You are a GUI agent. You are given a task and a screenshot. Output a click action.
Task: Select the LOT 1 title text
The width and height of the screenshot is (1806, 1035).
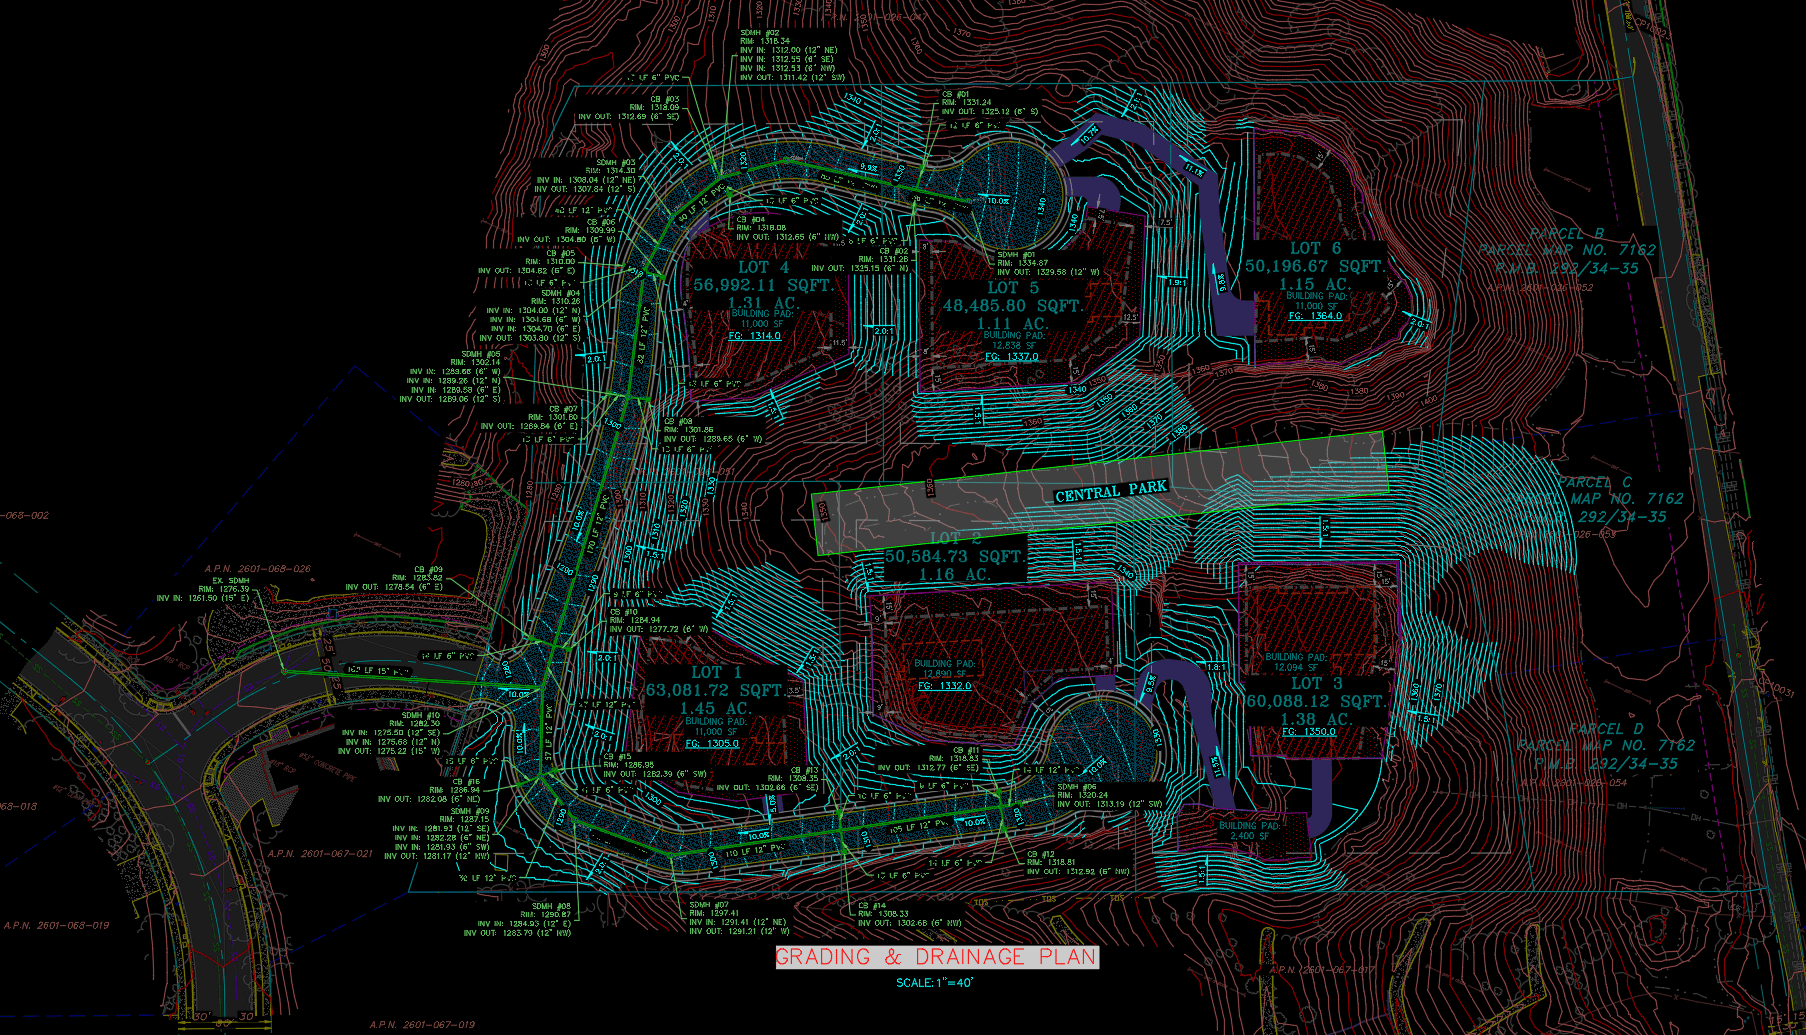tap(716, 673)
